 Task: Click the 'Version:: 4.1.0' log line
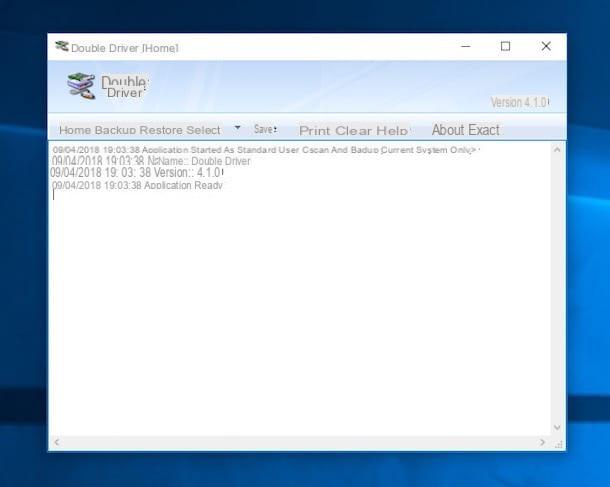[136, 172]
